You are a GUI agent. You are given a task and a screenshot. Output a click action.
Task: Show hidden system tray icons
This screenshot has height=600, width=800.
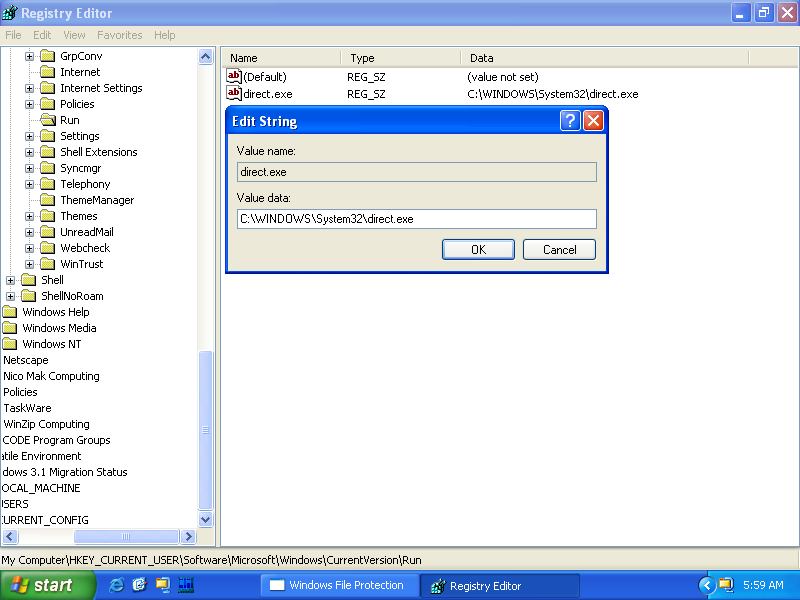click(707, 585)
